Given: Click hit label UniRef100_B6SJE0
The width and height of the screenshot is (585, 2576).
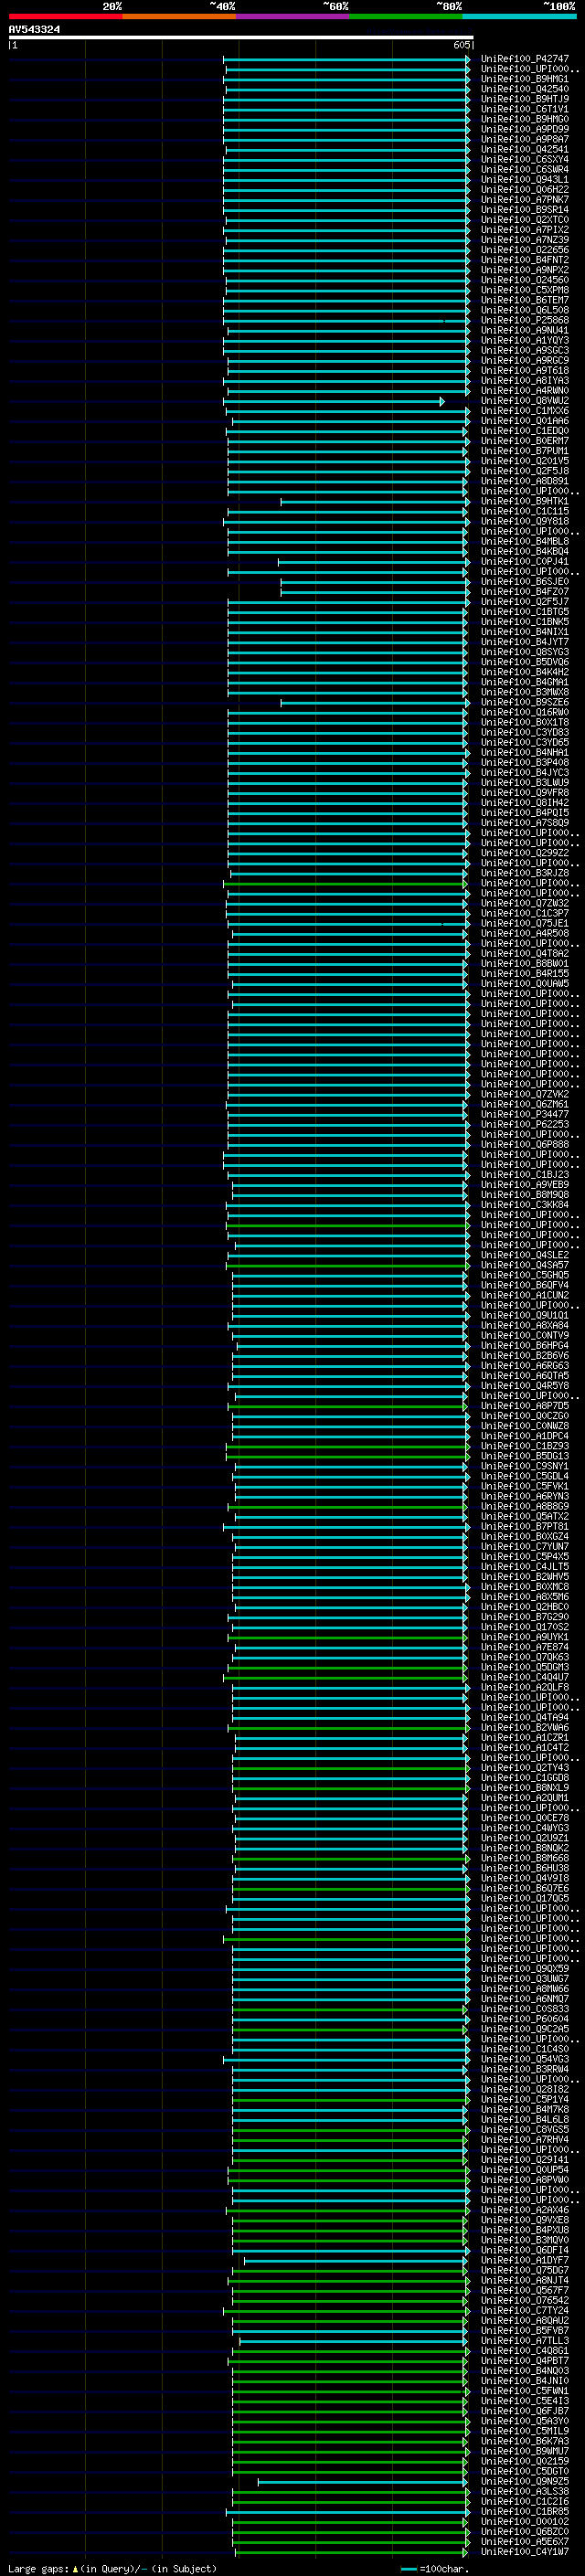Looking at the screenshot, I should [x=525, y=582].
